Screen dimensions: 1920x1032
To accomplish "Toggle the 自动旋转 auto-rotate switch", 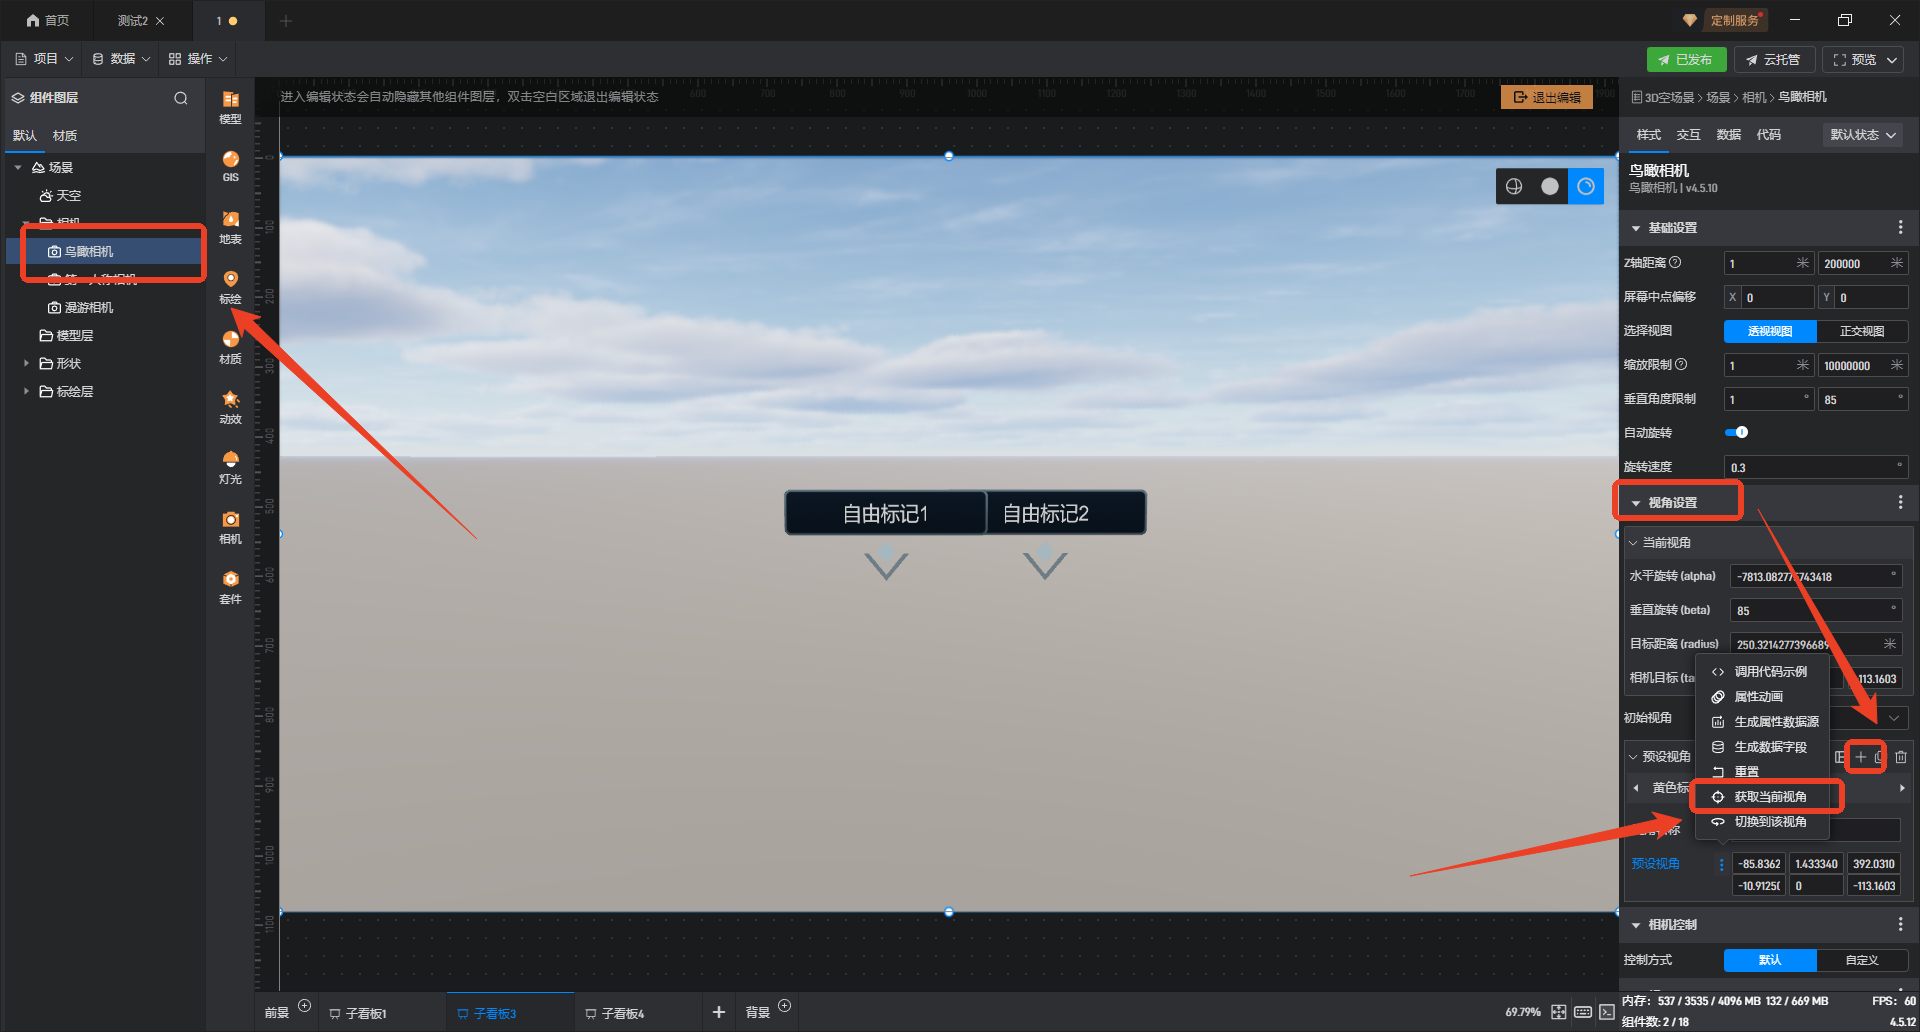I will coord(1736,432).
